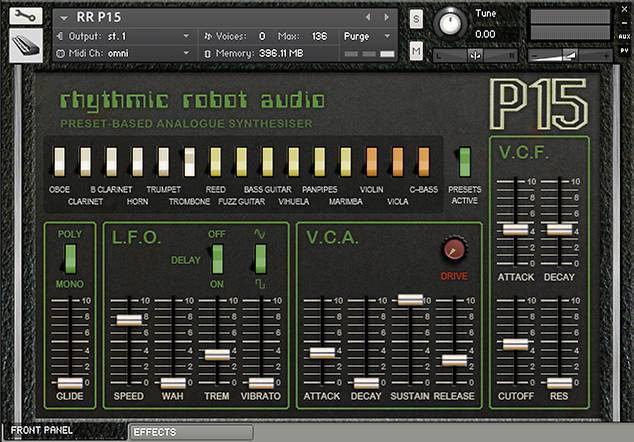Click the LFO TREM slider handle
The image size is (634, 442).
[217, 355]
